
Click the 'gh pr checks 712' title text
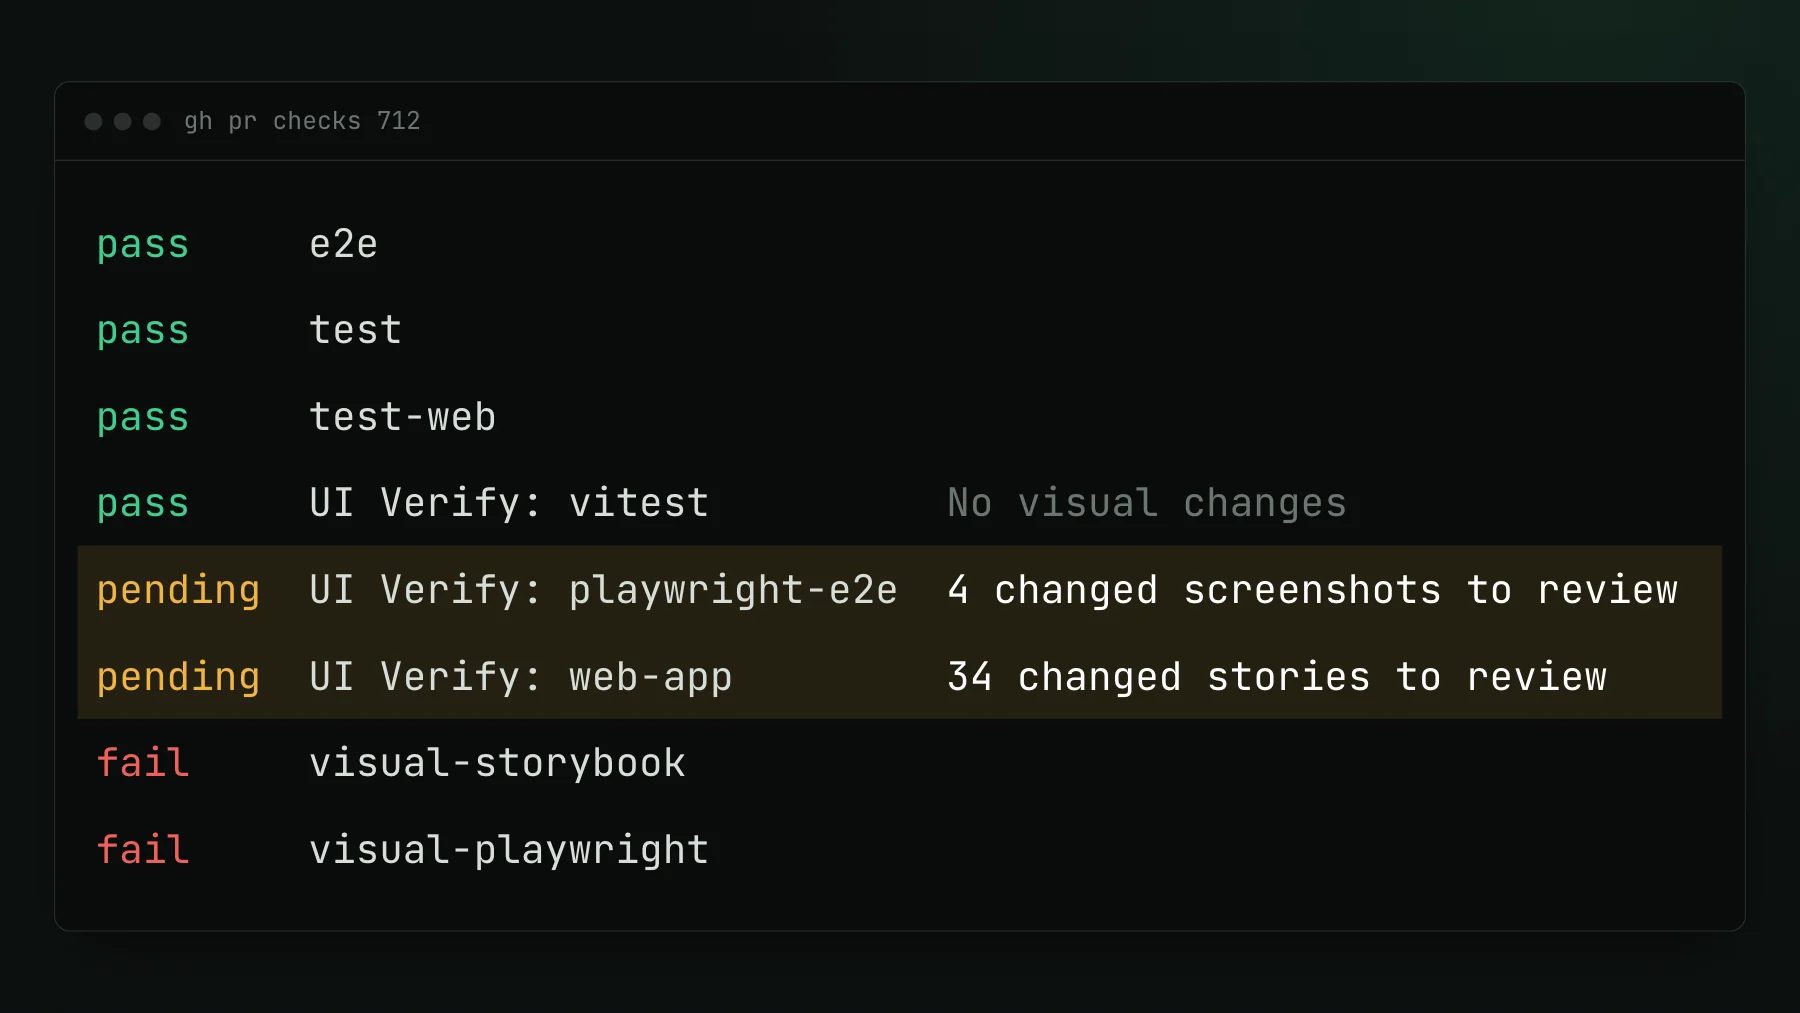[302, 121]
